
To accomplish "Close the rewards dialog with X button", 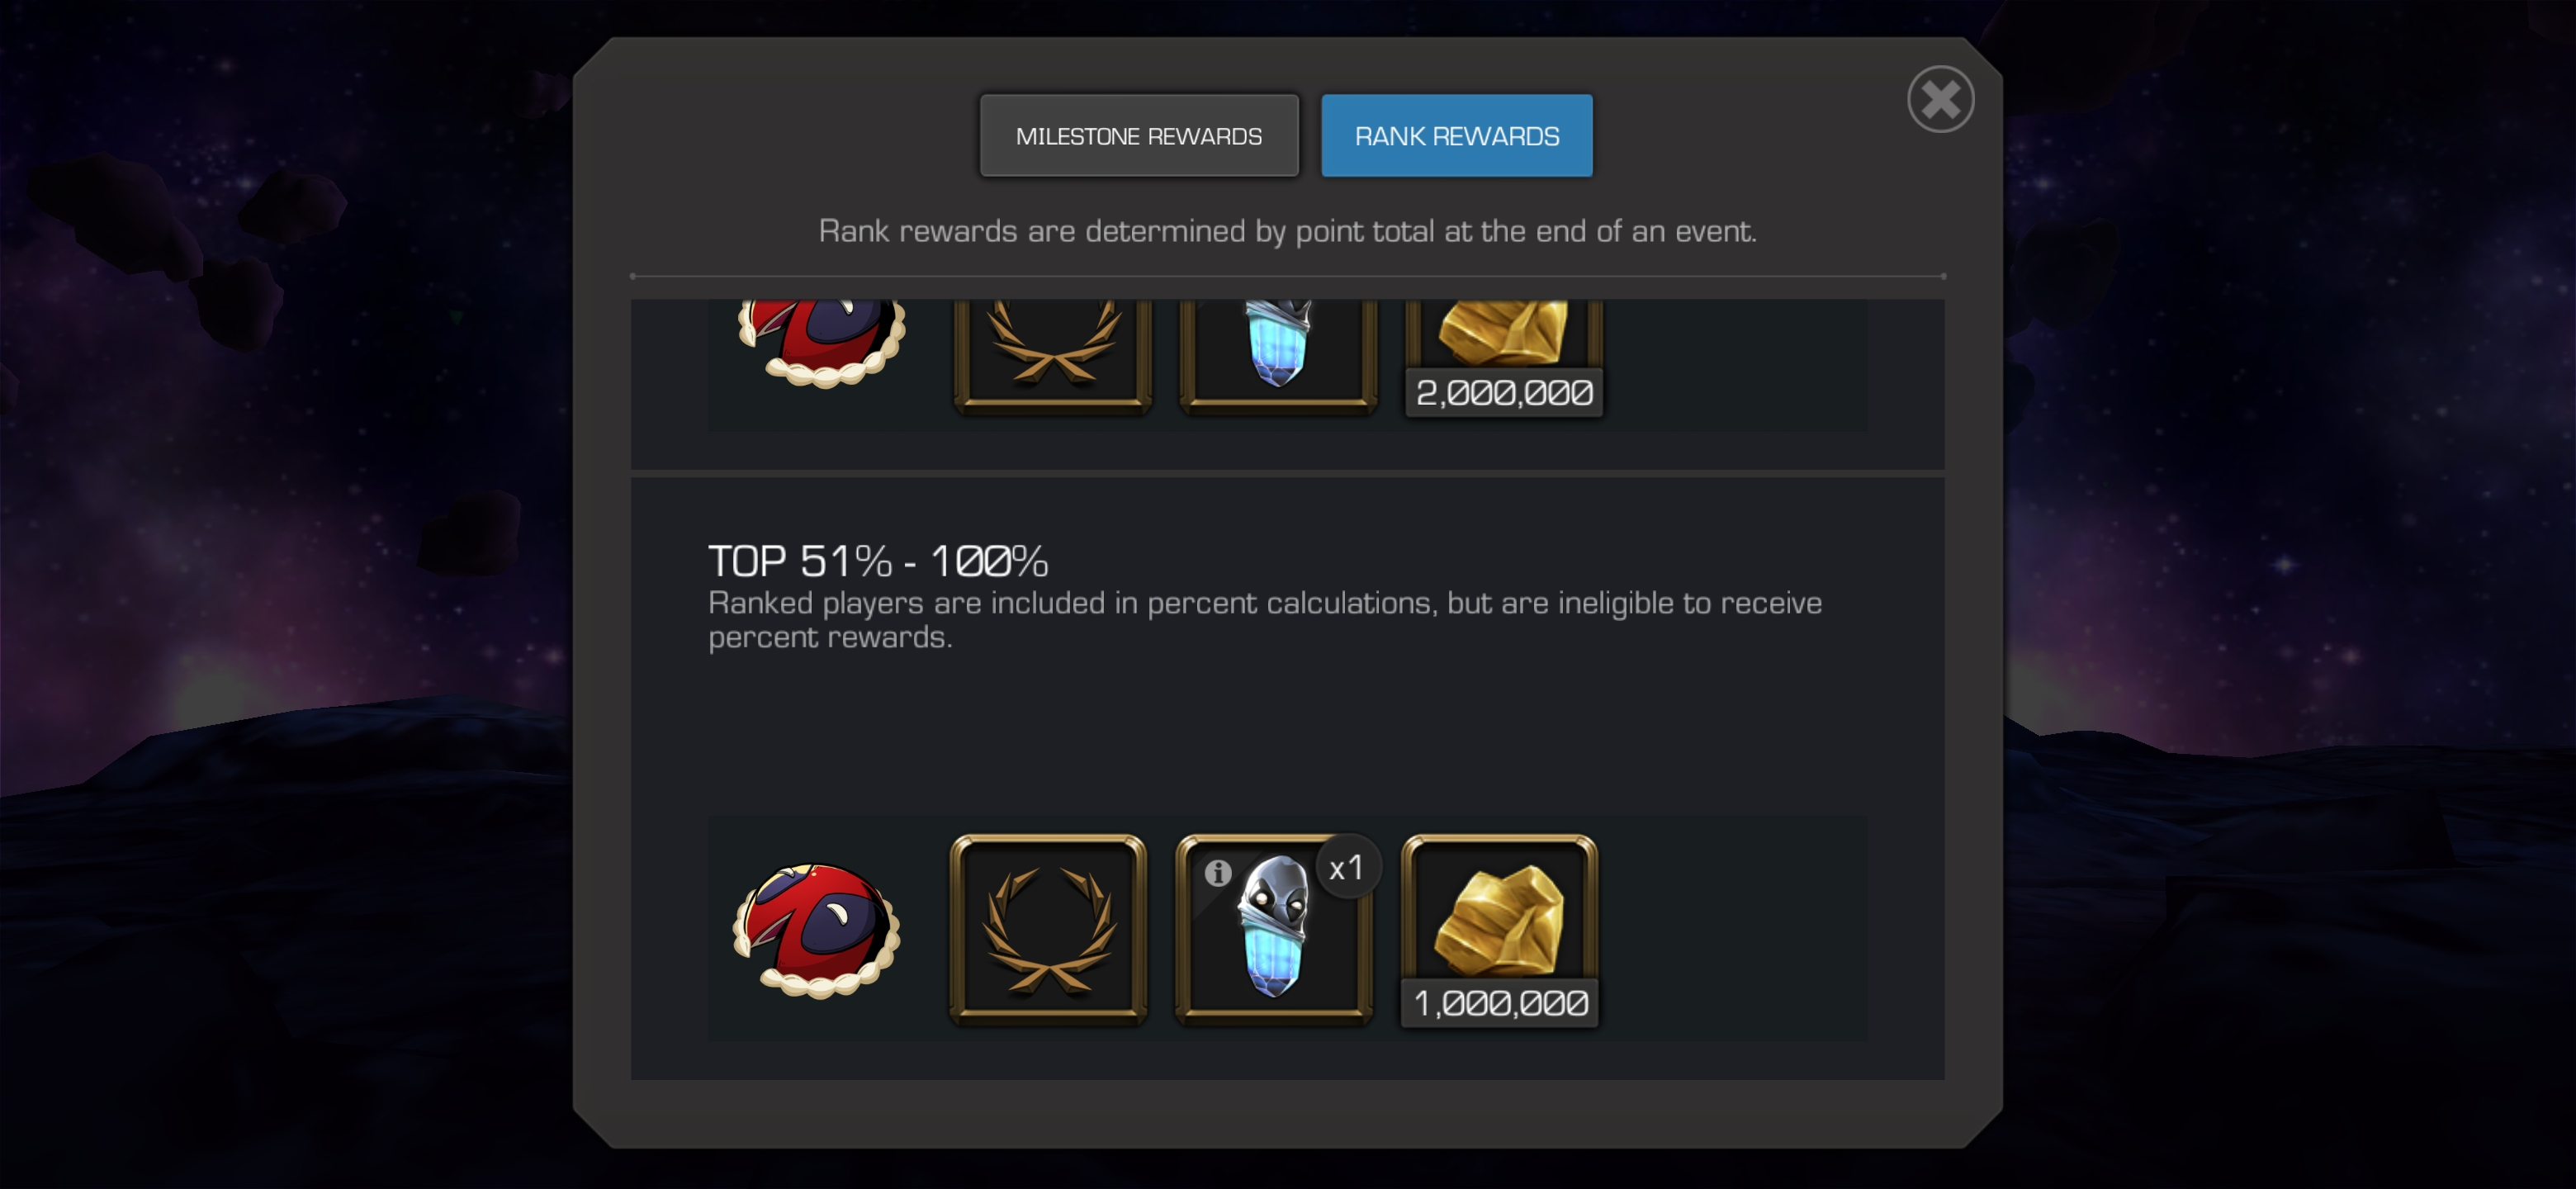I will pos(1940,99).
